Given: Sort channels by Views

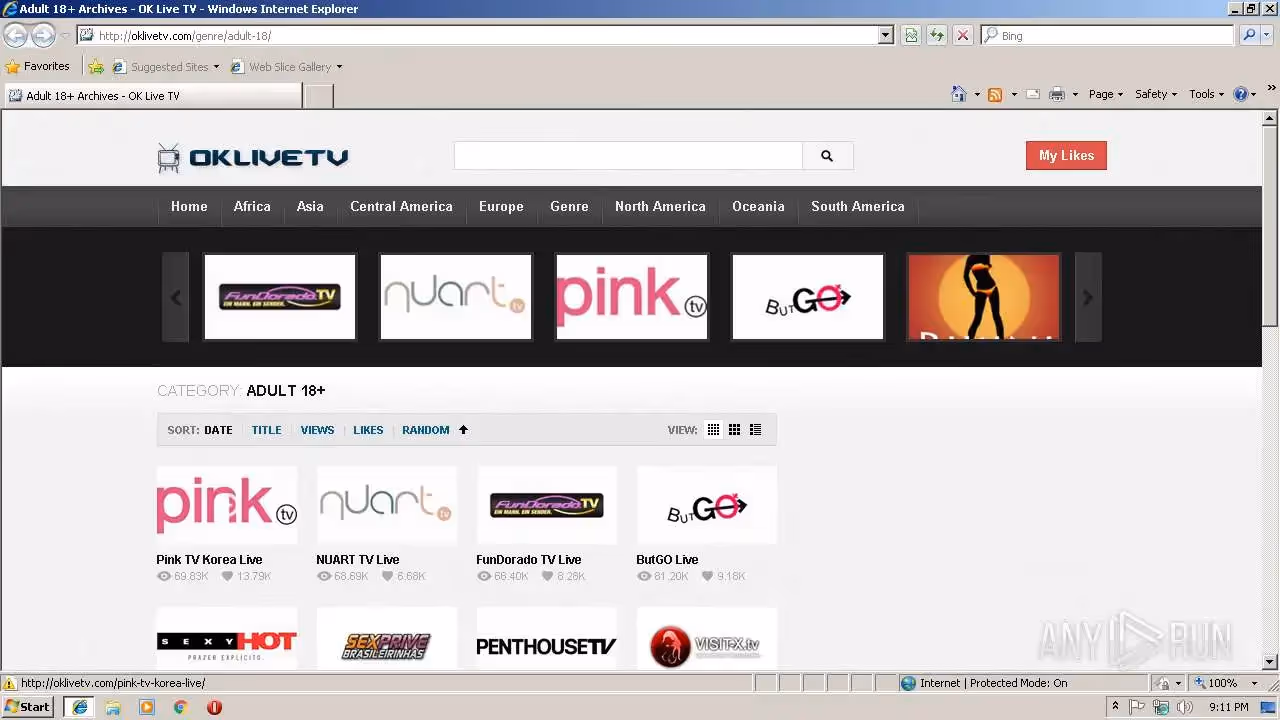Looking at the screenshot, I should [317, 430].
